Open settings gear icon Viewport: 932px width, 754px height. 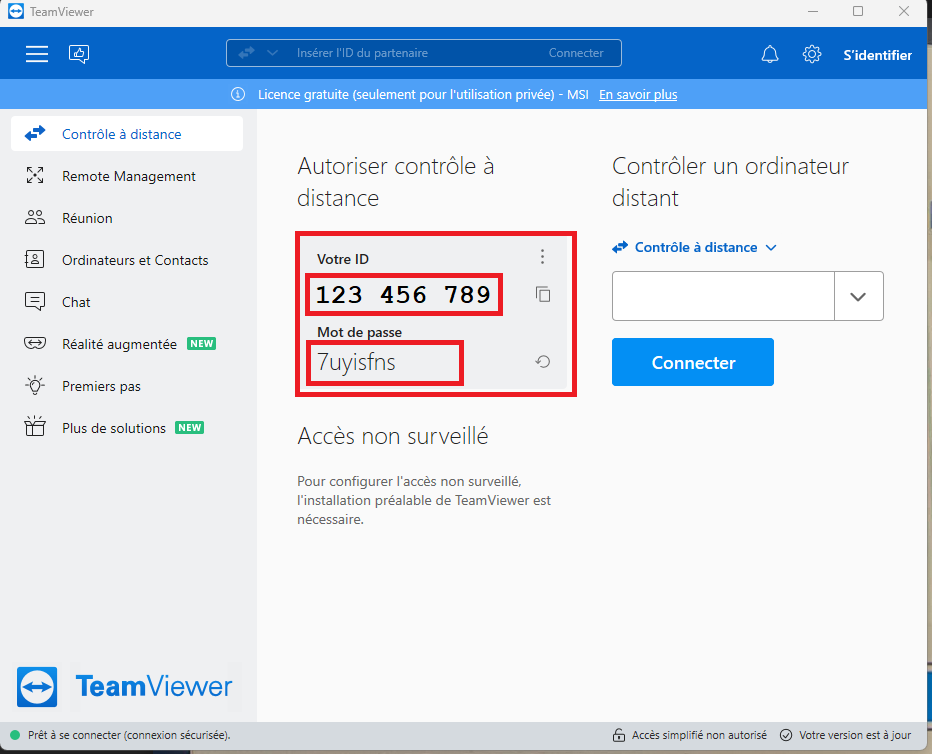click(812, 55)
